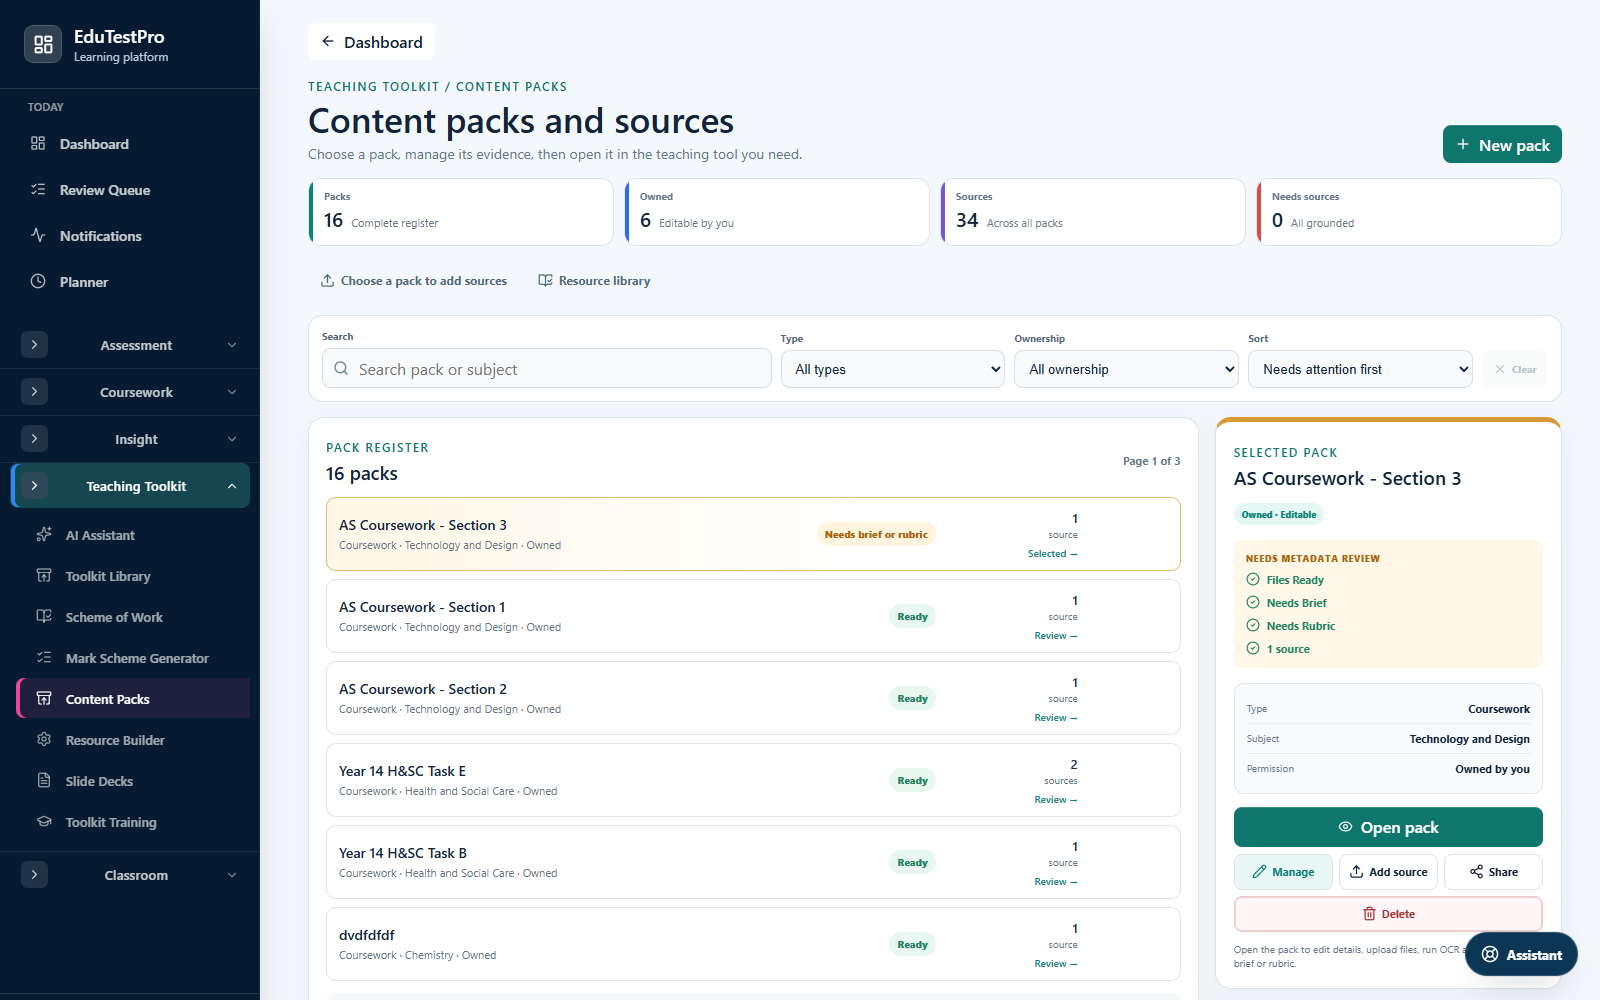Image resolution: width=1600 pixels, height=1000 pixels.
Task: Review the Year 14 H&SC Task B pack
Action: click(1055, 882)
